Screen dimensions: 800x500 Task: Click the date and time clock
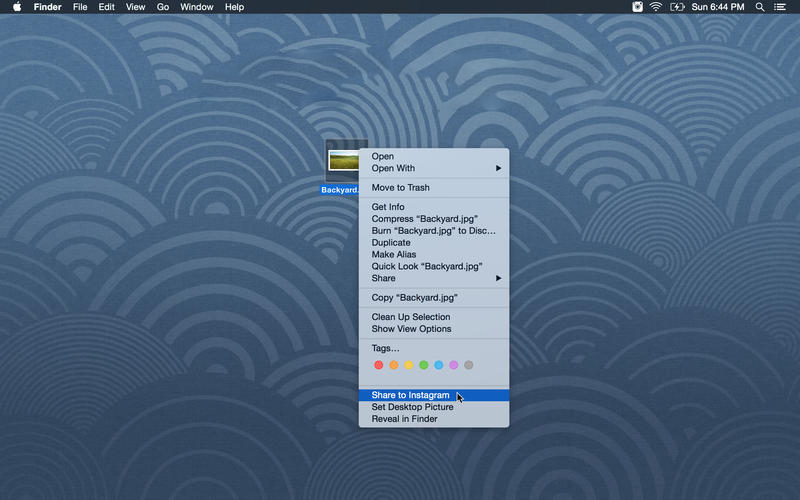pos(720,7)
